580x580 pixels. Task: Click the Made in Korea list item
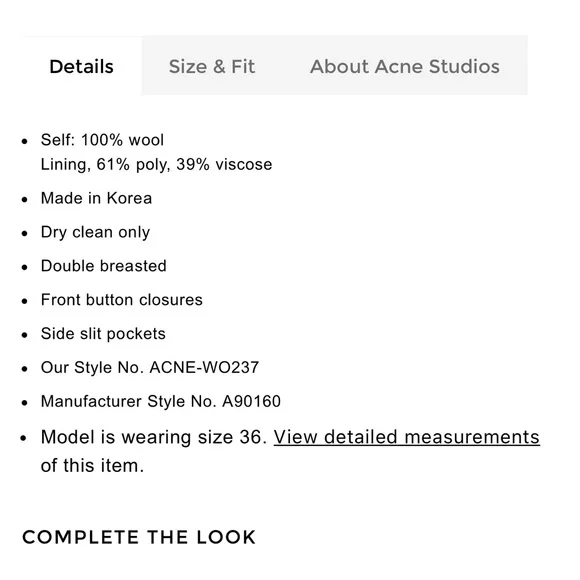[96, 198]
